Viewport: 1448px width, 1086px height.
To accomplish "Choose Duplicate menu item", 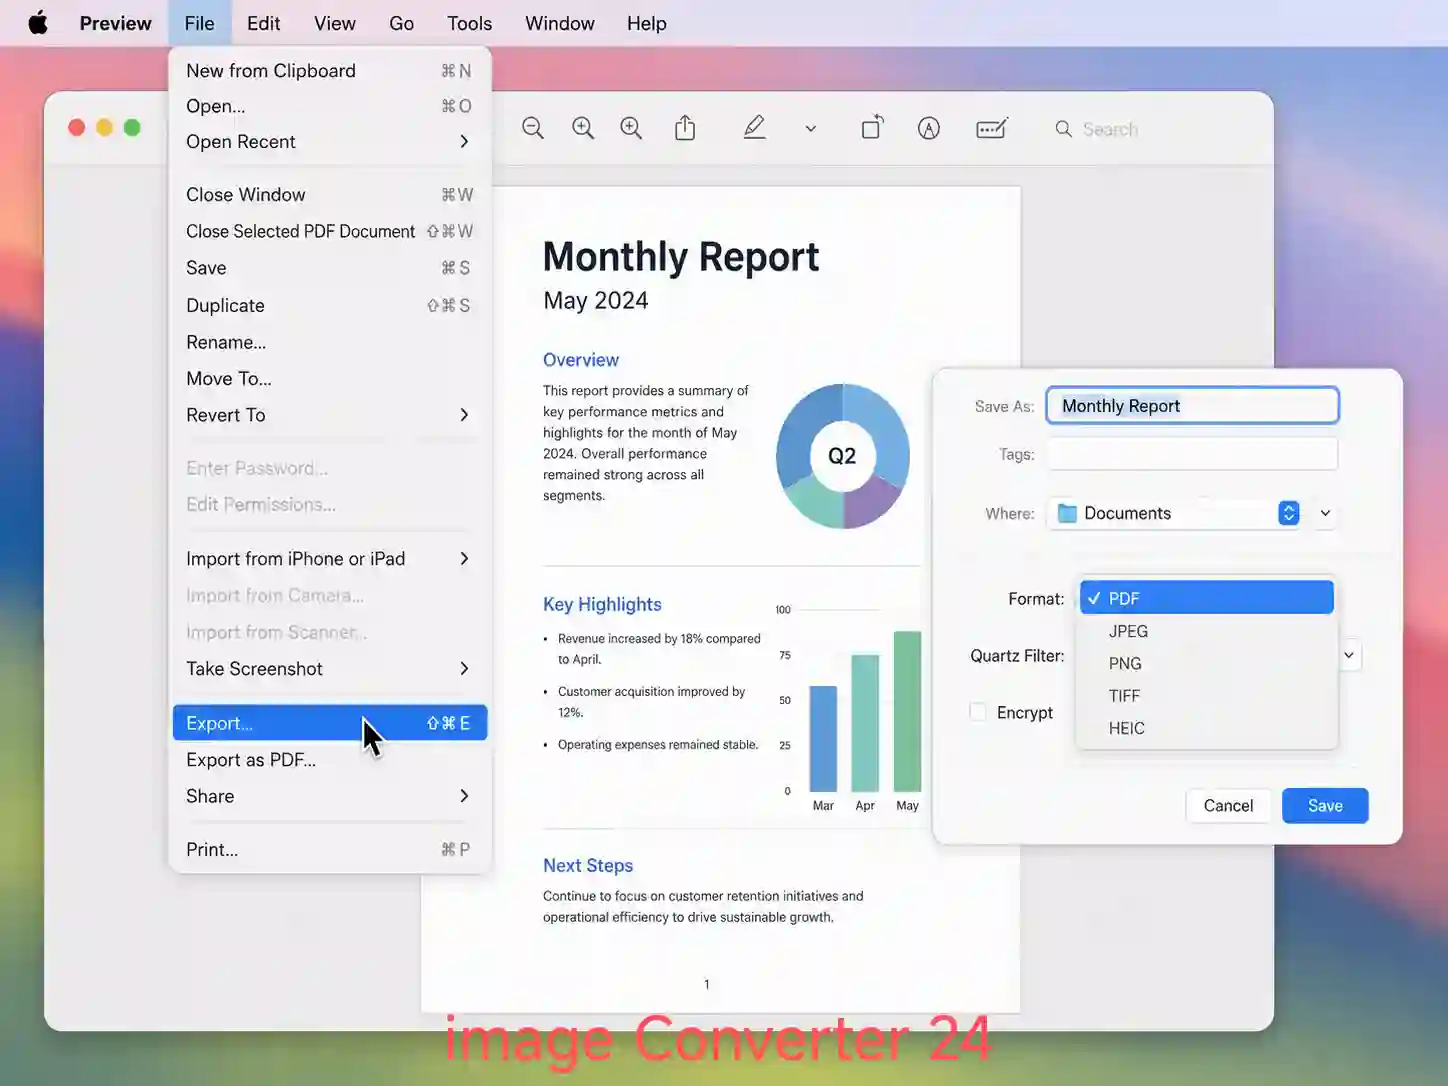I will click(330, 305).
